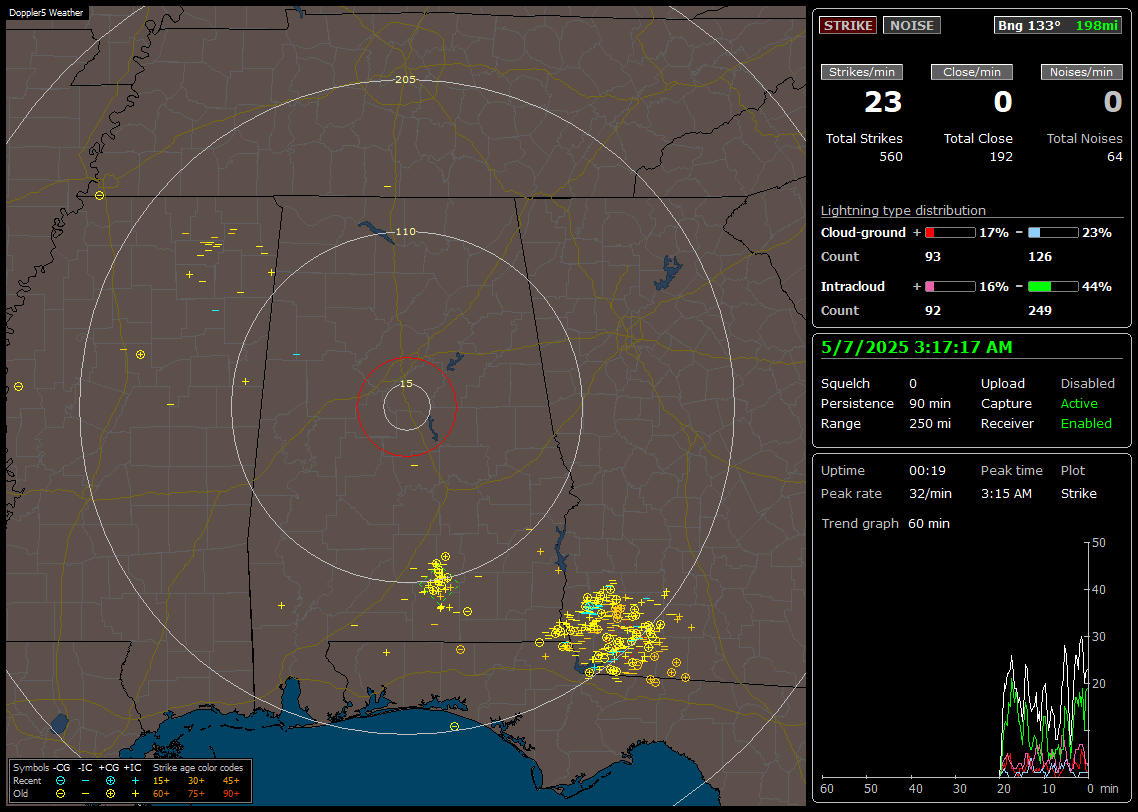
Task: Click the cloud-ground count 126
Action: coord(1040,257)
